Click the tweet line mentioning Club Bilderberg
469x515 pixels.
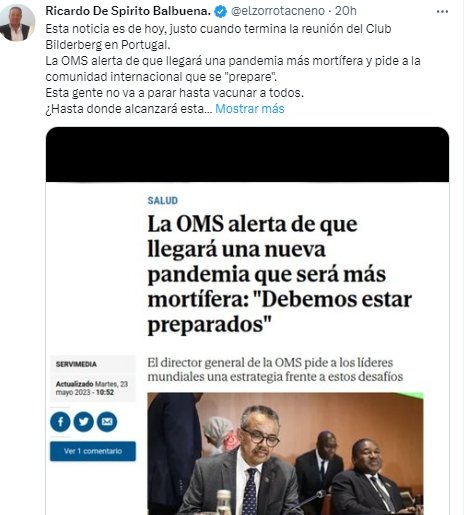(218, 36)
